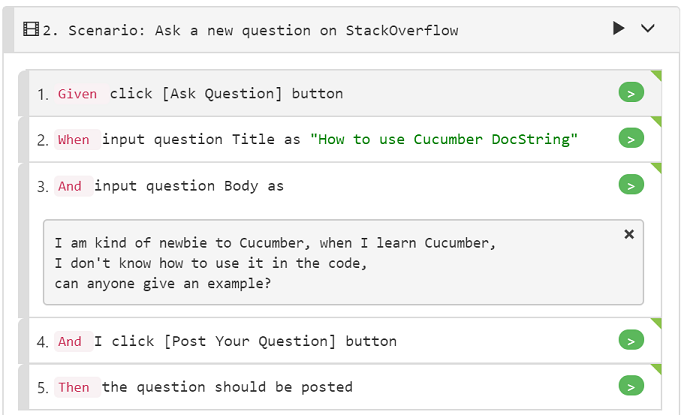This screenshot has width=684, height=415.
Task: Collapse the scenario with the chevron arrow
Action: tap(648, 28)
